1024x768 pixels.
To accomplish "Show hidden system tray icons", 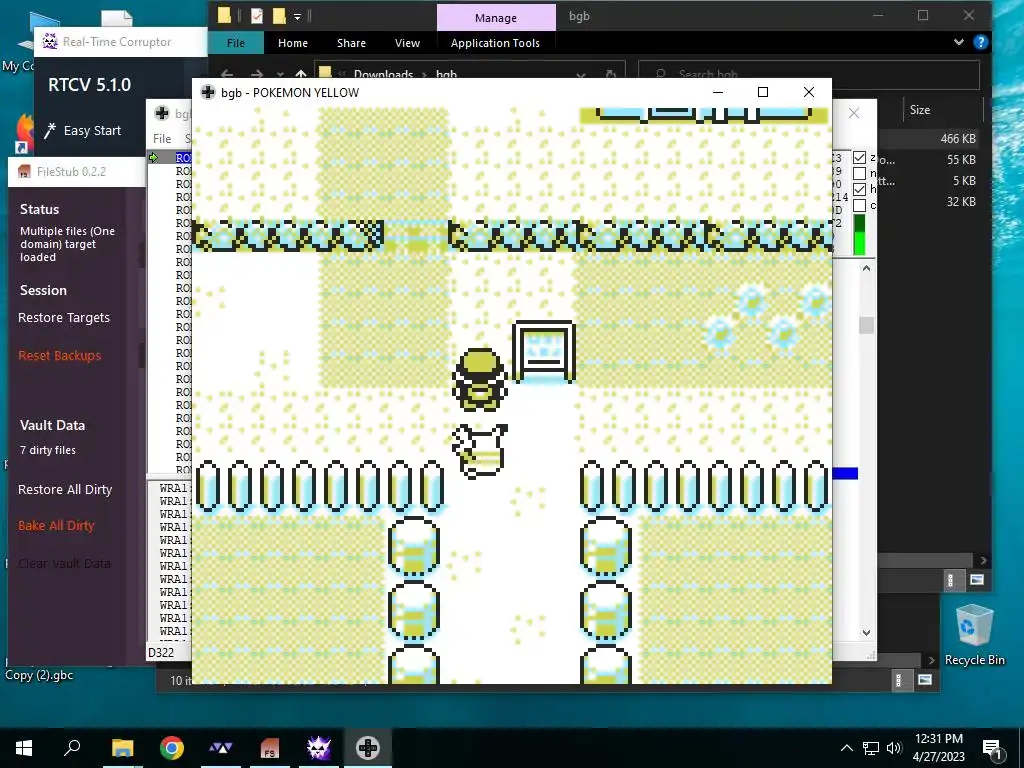I will [x=846, y=748].
